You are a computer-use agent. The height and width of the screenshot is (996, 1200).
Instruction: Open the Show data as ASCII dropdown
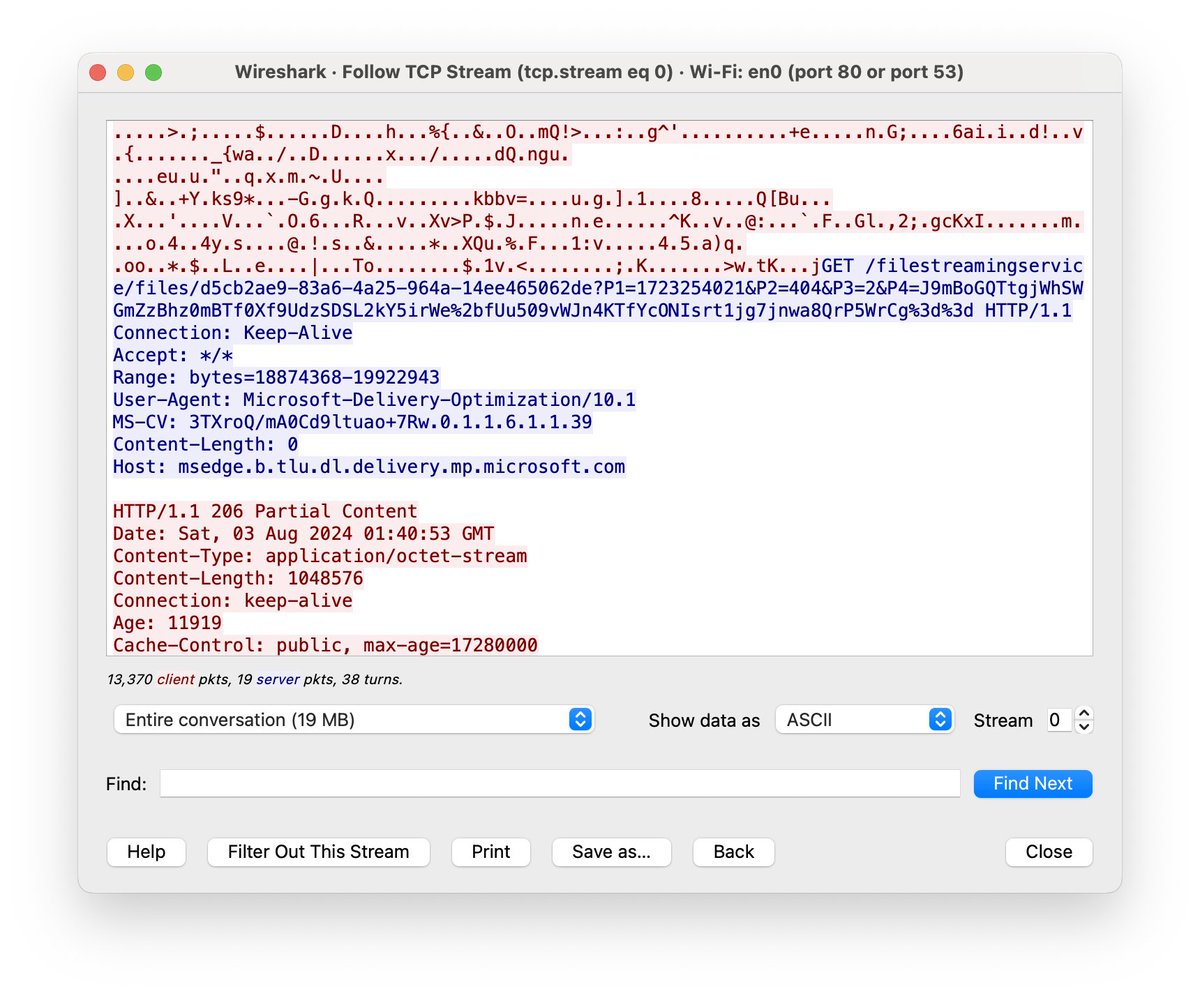pyautogui.click(x=864, y=720)
